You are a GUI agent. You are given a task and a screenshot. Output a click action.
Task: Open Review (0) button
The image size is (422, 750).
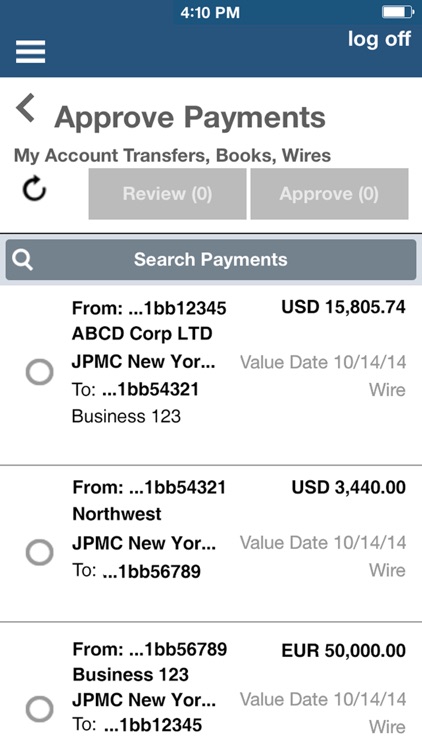pos(167,194)
